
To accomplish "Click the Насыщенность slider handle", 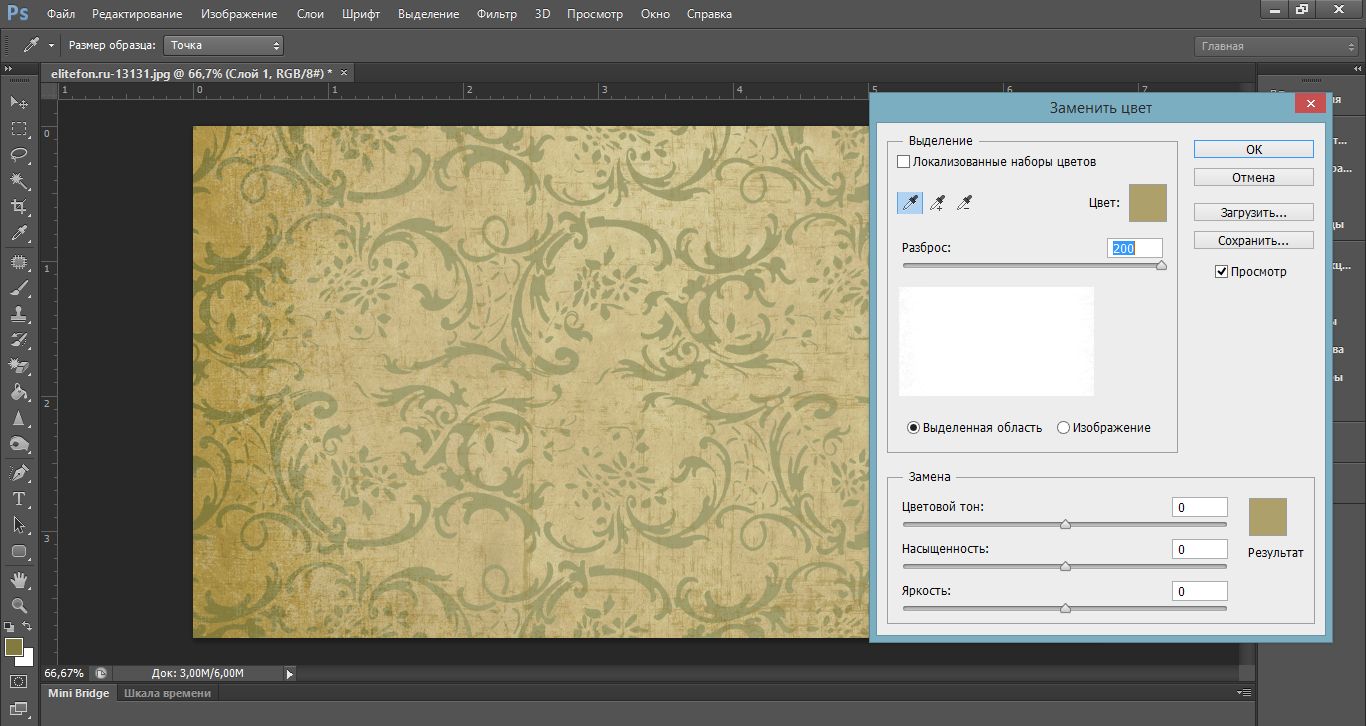I will click(1065, 566).
